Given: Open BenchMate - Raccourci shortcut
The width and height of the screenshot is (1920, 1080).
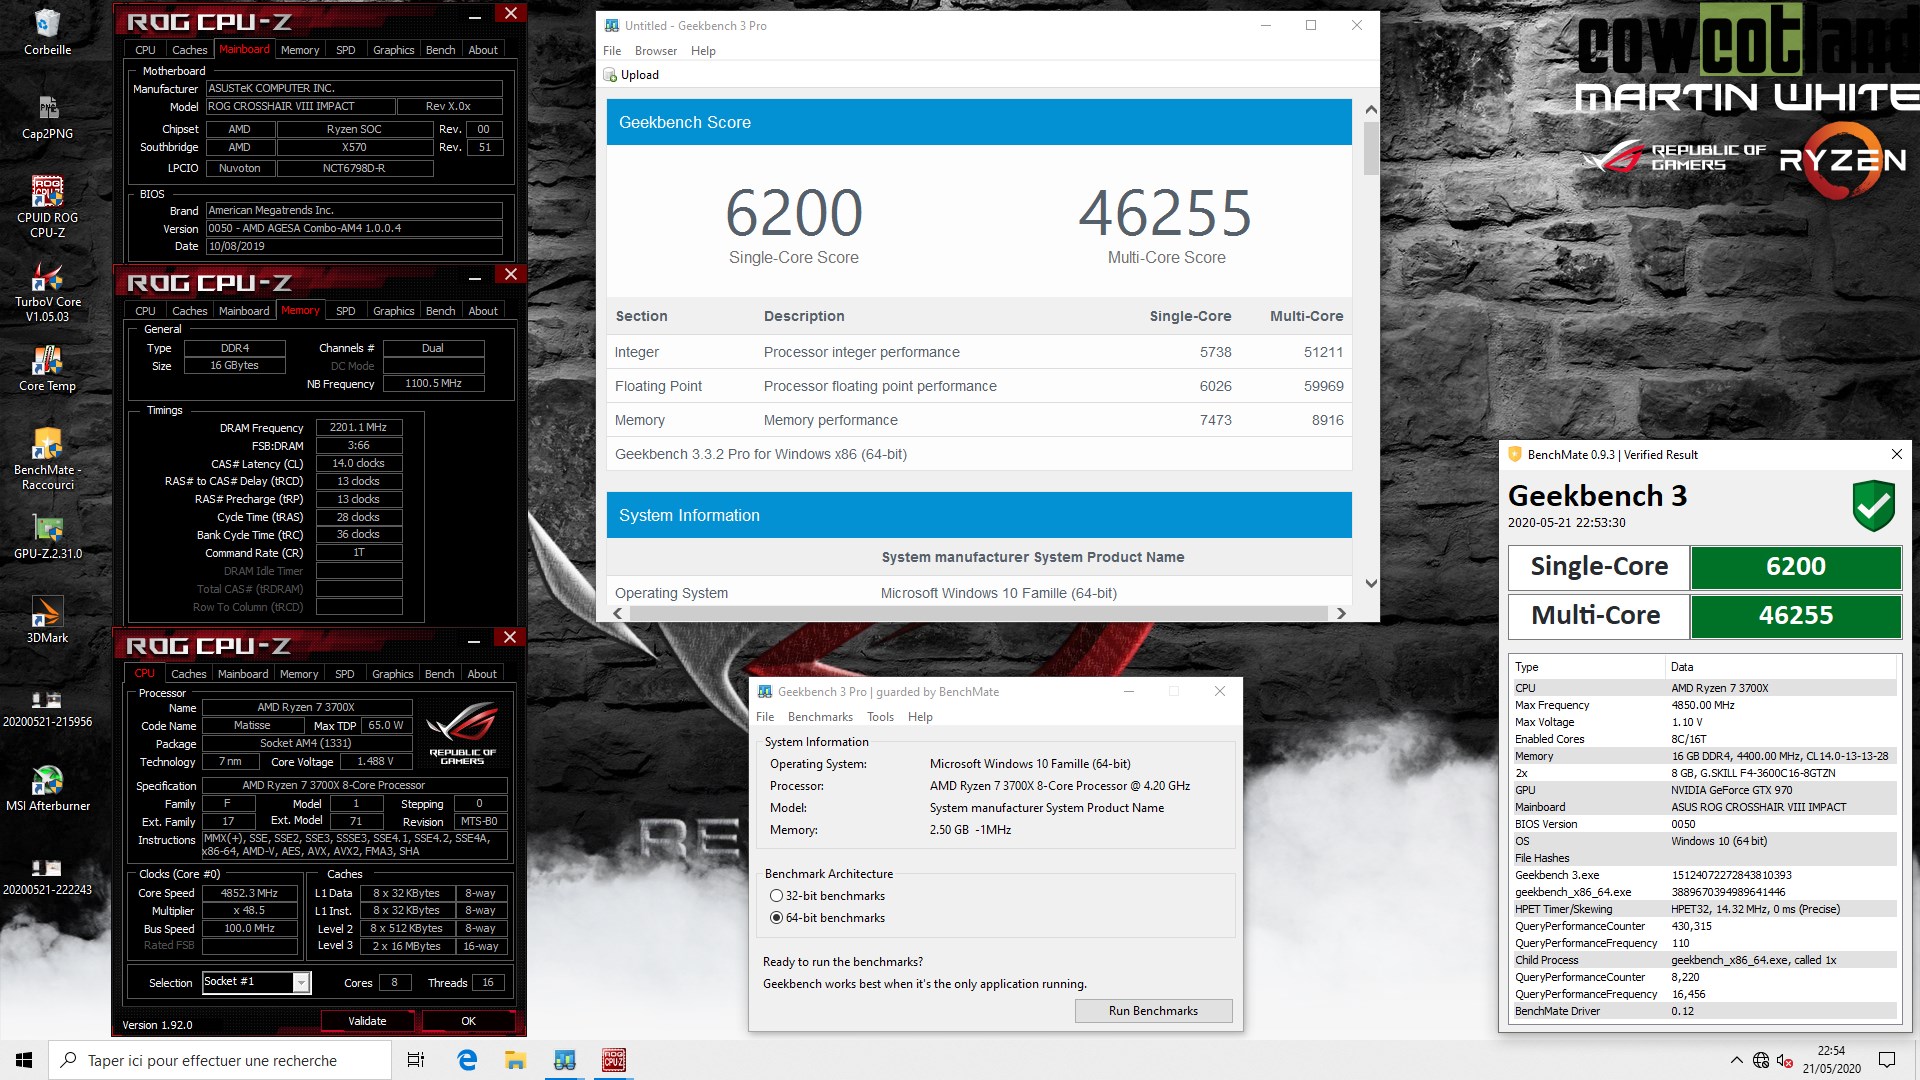Looking at the screenshot, I should [x=47, y=459].
